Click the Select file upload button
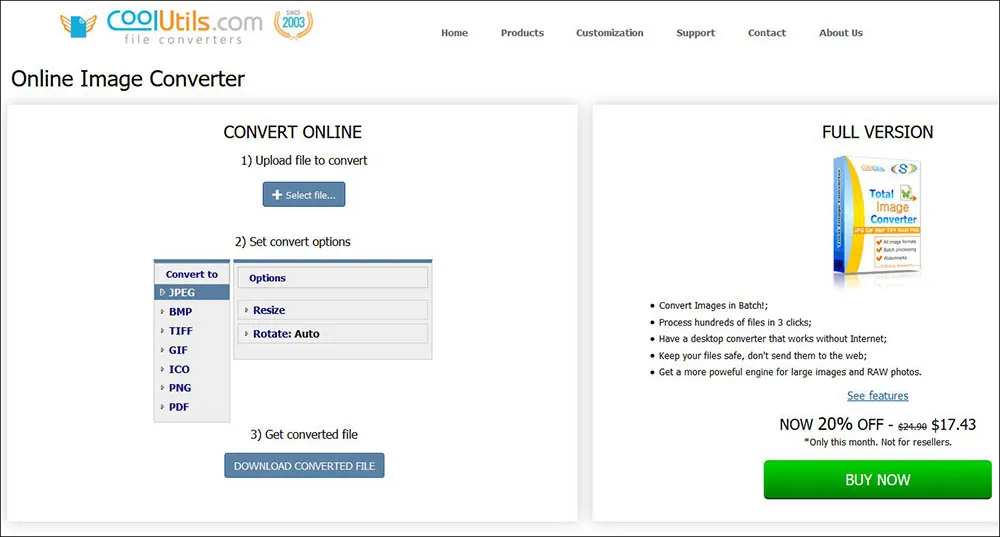Image resolution: width=1000 pixels, height=537 pixels. click(x=304, y=195)
